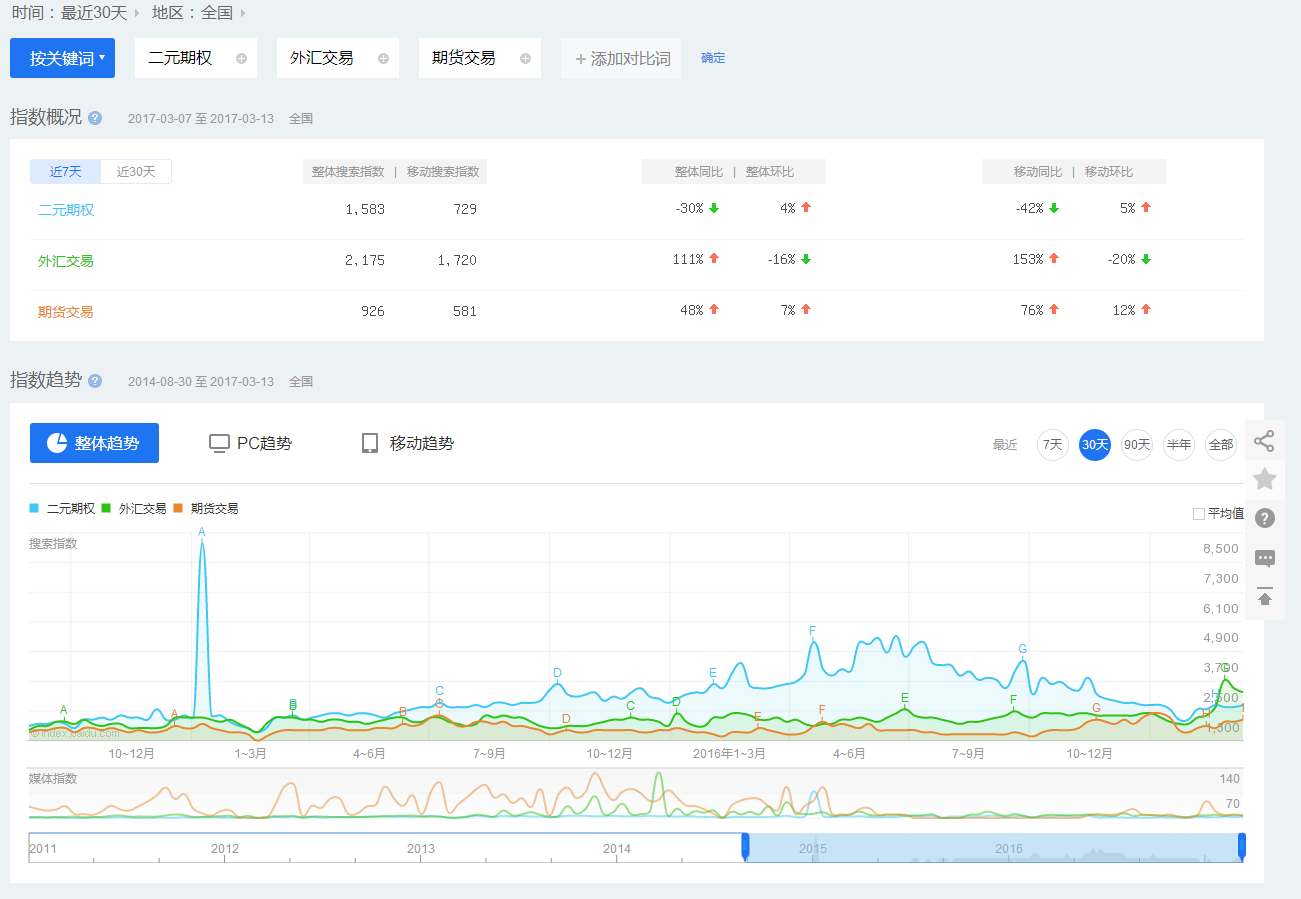Viewport: 1301px width, 899px height.
Task: Open 期货交易 link in overview table
Action: [x=66, y=312]
